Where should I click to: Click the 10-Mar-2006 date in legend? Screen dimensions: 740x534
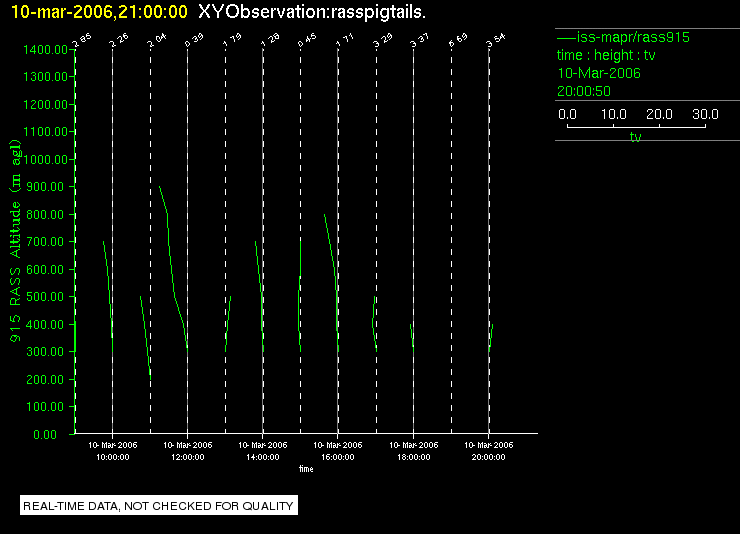coord(599,73)
